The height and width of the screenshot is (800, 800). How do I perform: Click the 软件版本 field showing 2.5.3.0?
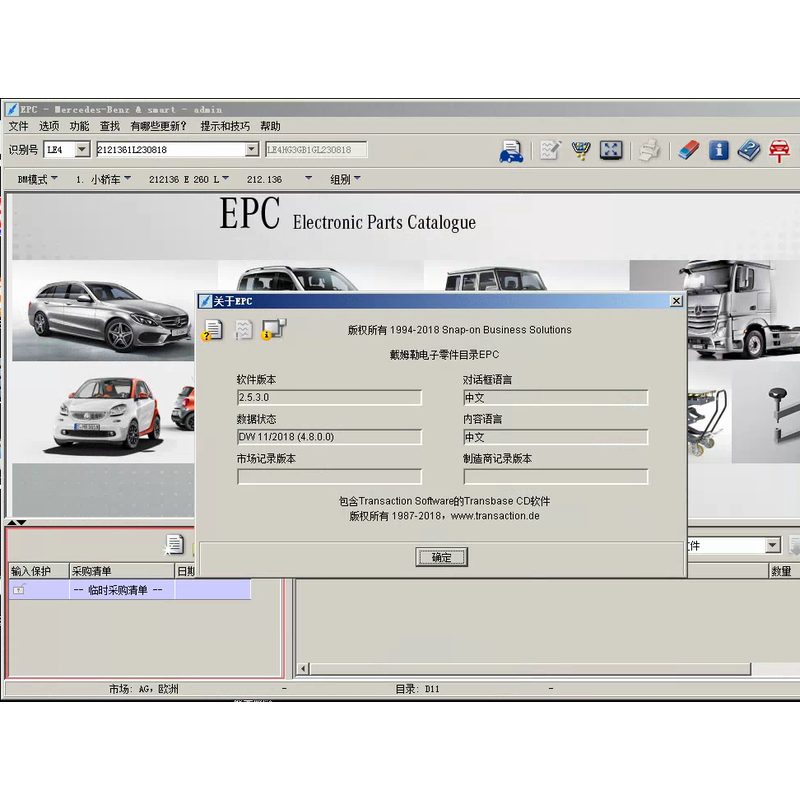[x=330, y=397]
